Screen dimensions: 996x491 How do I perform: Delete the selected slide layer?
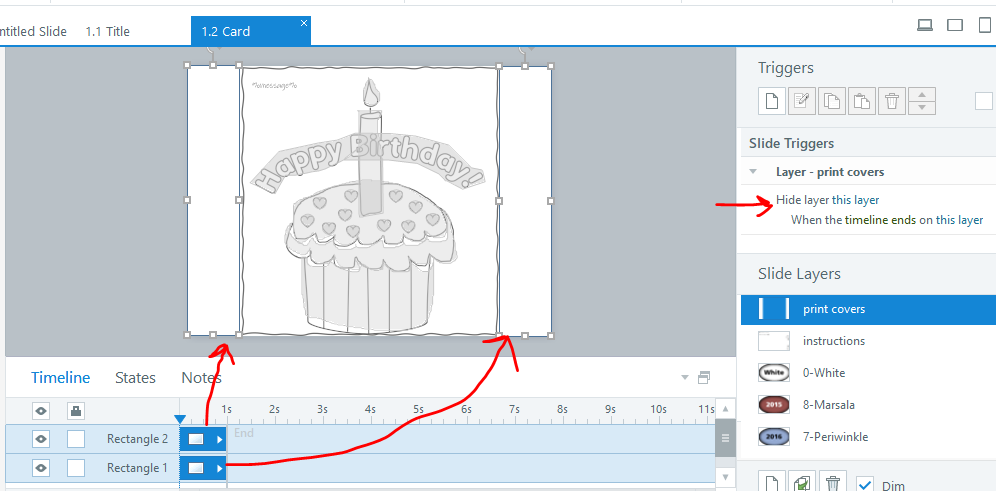832,483
